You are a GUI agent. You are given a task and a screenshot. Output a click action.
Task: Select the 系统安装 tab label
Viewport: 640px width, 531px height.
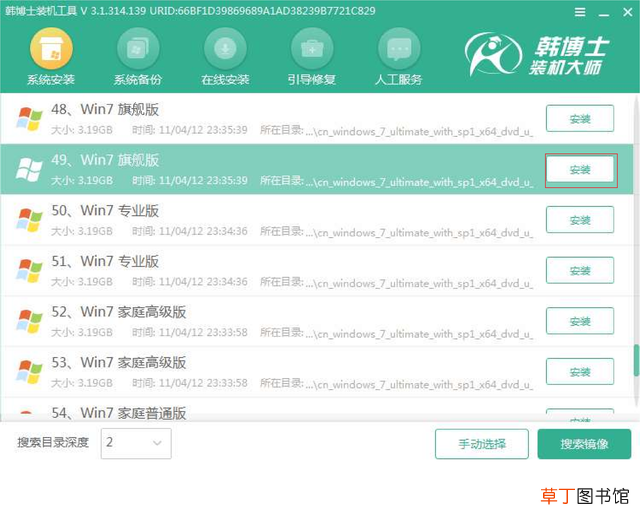click(51, 80)
